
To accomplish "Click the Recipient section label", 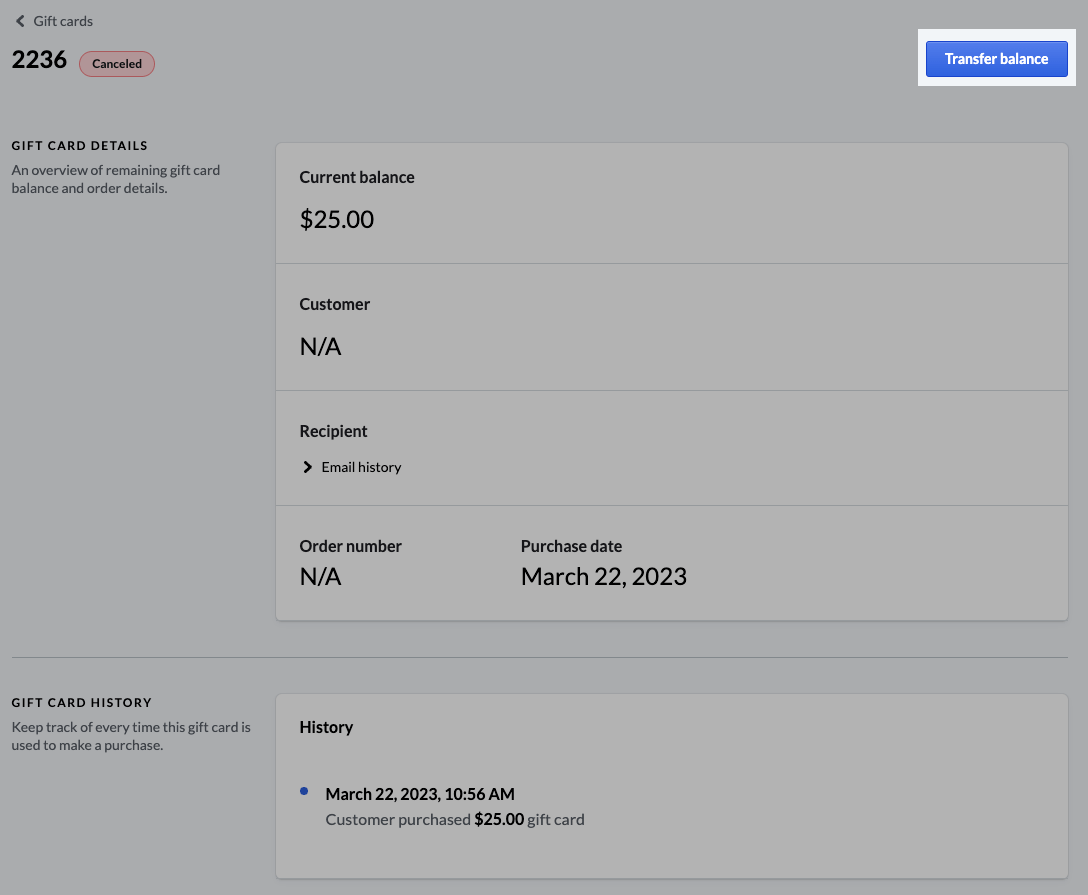I will coord(333,431).
